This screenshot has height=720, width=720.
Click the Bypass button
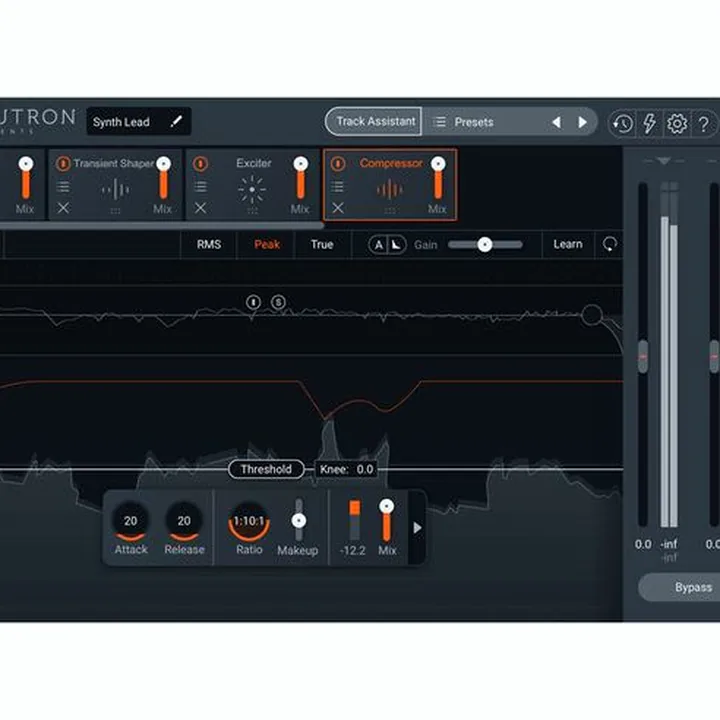click(x=680, y=587)
